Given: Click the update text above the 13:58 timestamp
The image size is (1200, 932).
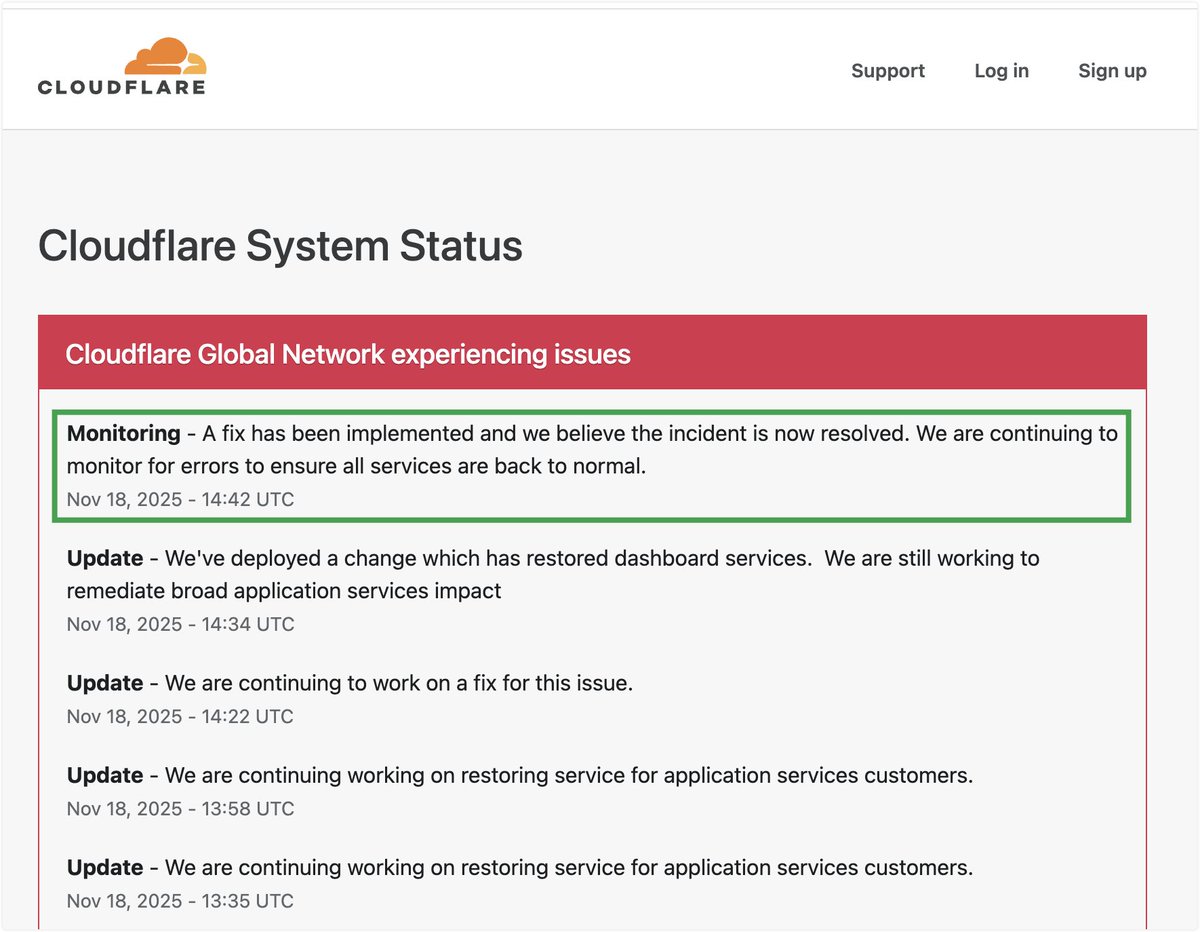Looking at the screenshot, I should pyautogui.click(x=568, y=775).
